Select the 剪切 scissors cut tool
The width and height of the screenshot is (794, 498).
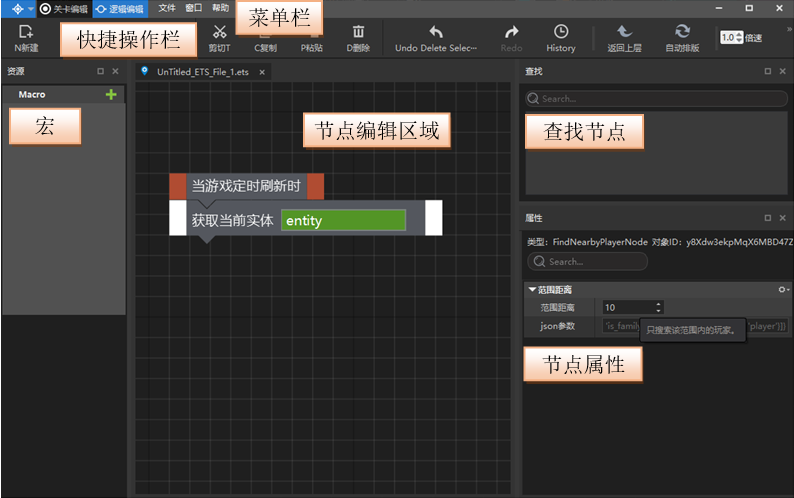tap(219, 32)
